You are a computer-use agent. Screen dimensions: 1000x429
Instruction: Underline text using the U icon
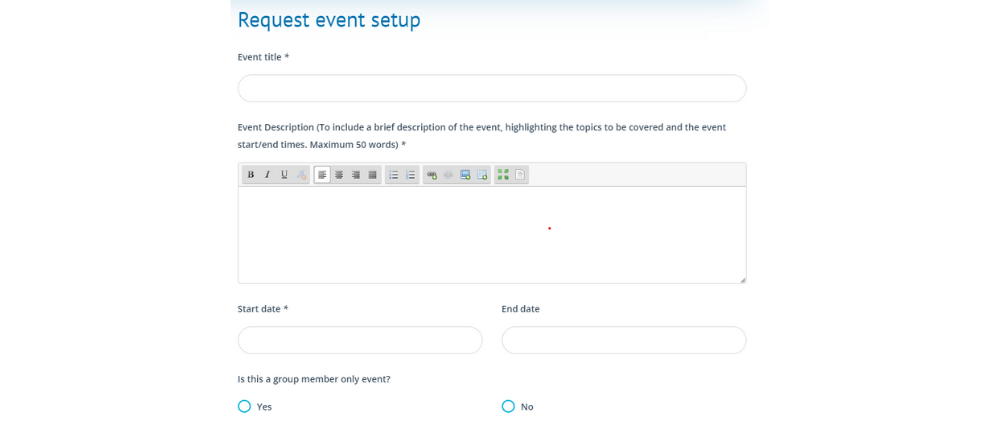284,175
